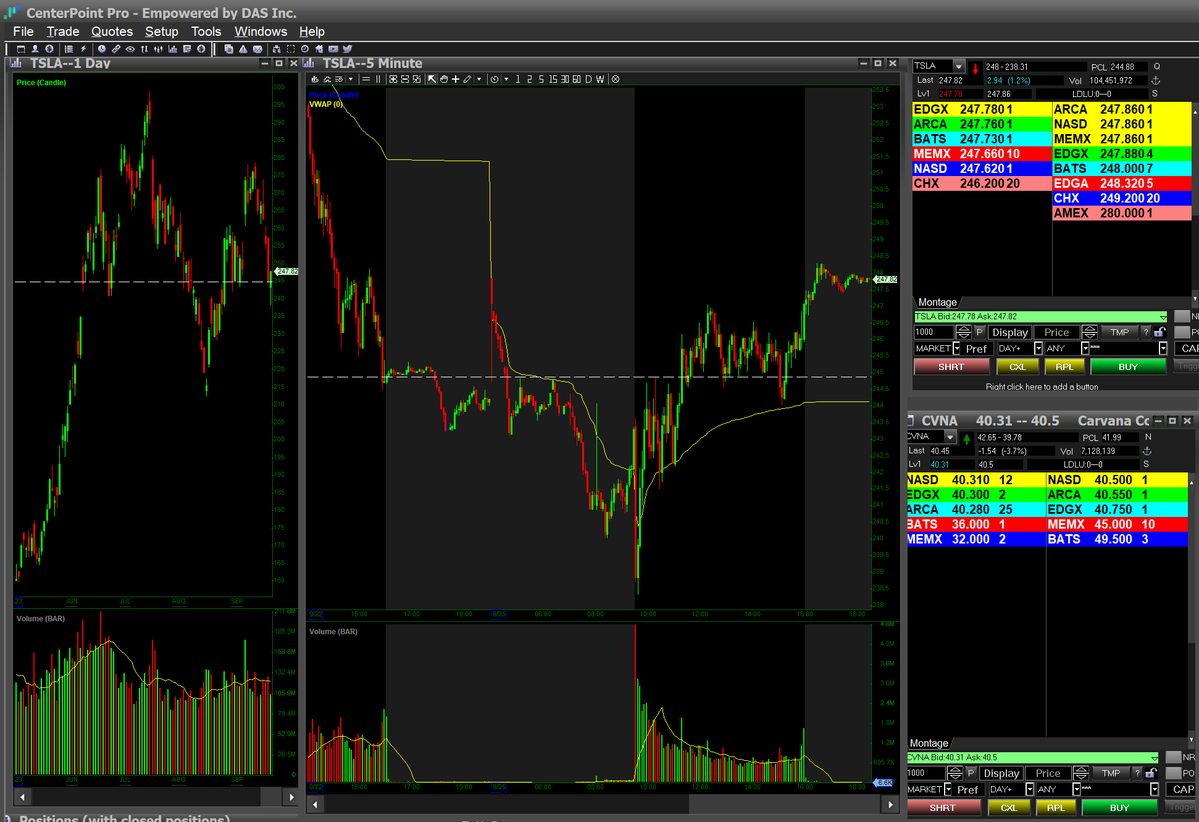Click the chart type icon in 5 Minute toolbar
The height and width of the screenshot is (822, 1199).
click(x=314, y=79)
